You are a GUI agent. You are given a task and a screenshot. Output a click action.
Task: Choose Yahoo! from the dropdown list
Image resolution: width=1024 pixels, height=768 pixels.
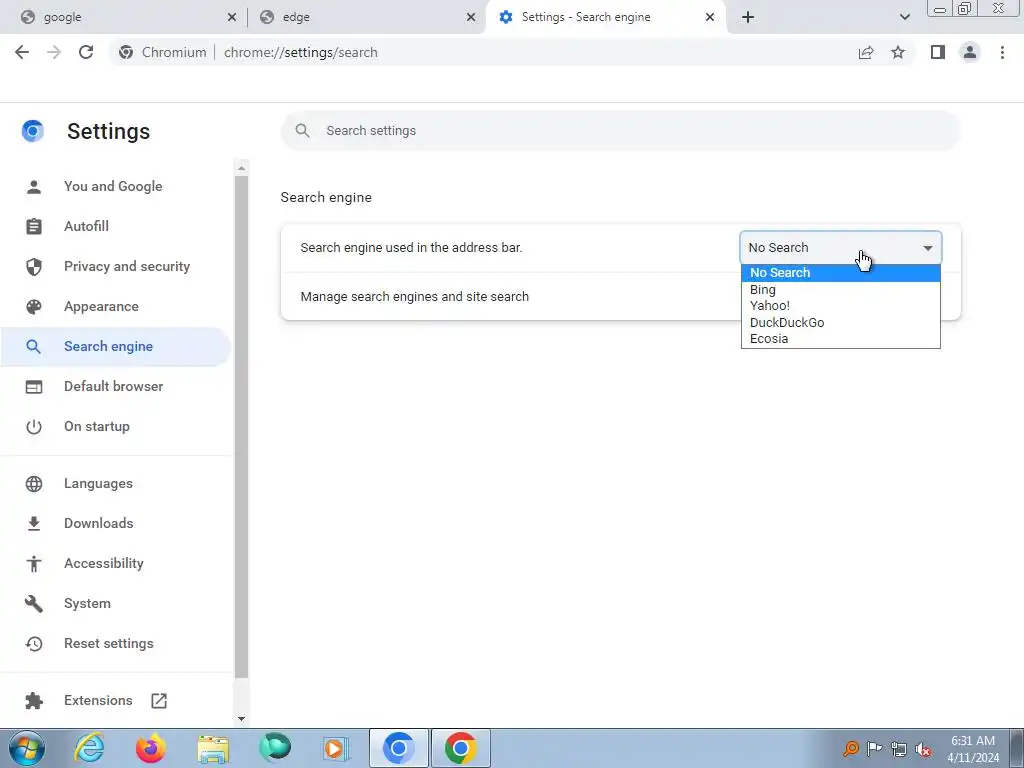point(840,306)
